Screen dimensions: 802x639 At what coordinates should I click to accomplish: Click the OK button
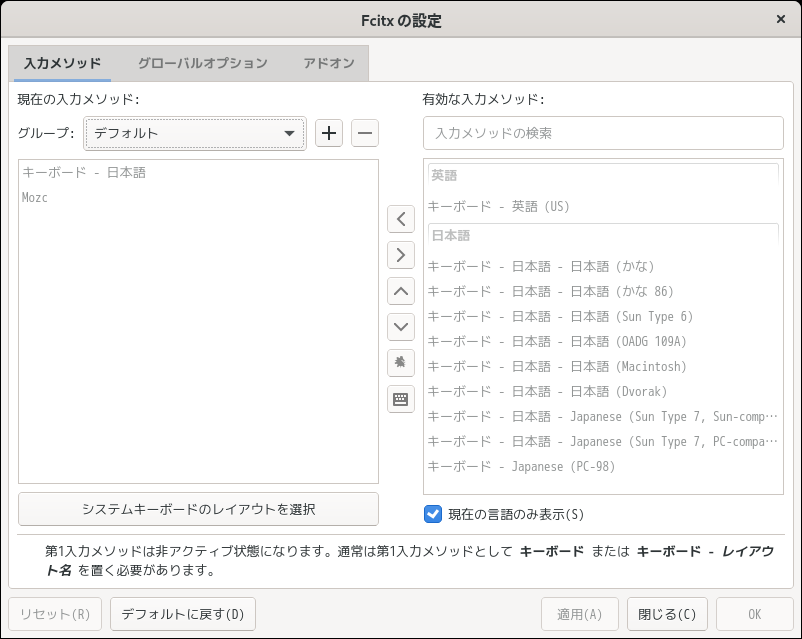(754, 614)
